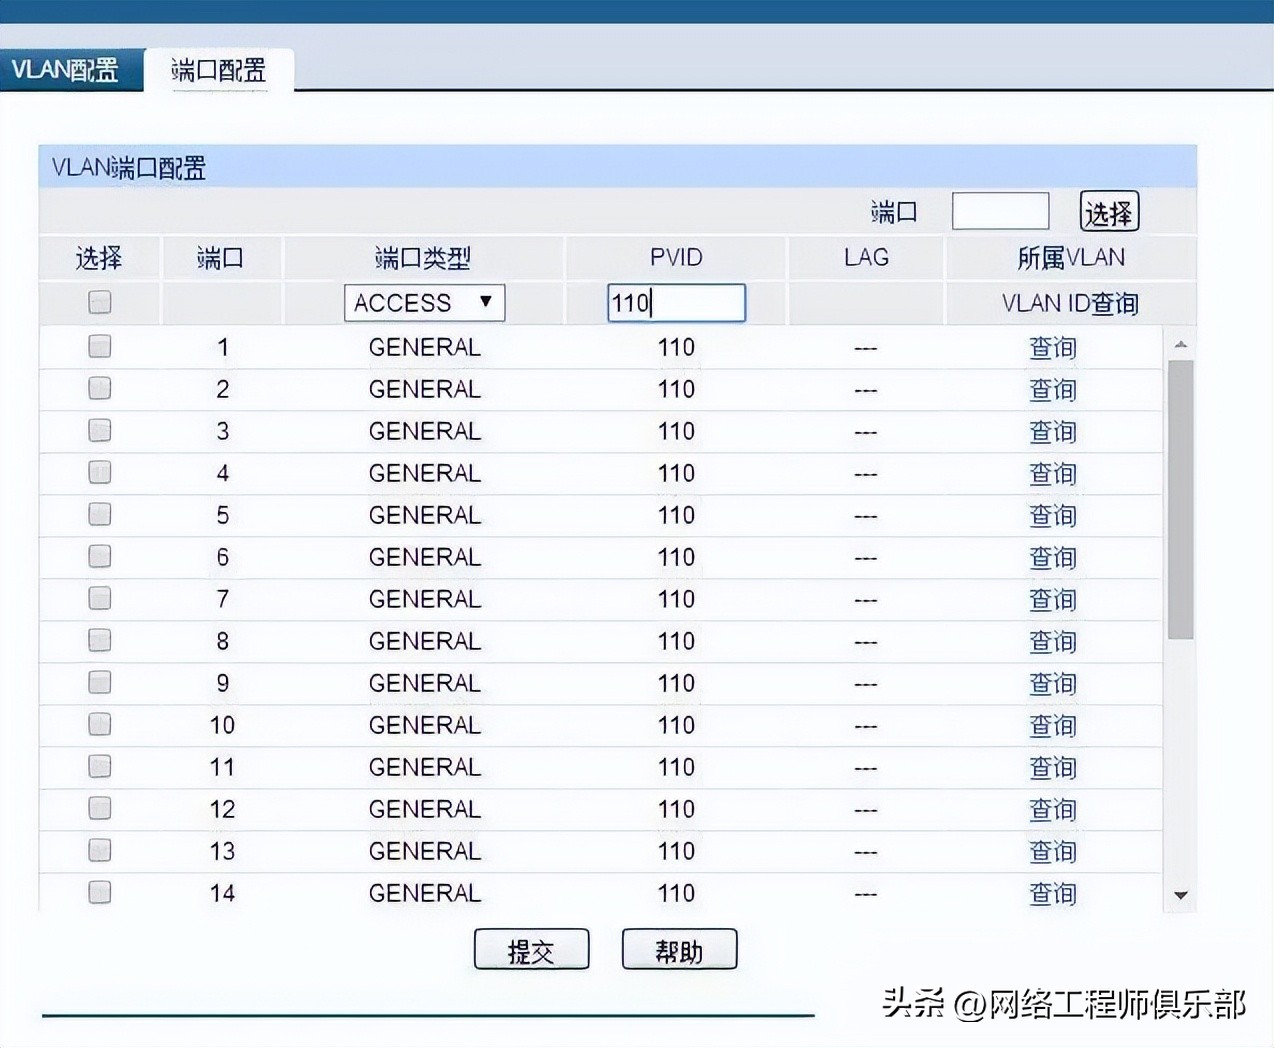The width and height of the screenshot is (1274, 1048).
Task: Click the 查询 link for port 14
Action: [1053, 893]
